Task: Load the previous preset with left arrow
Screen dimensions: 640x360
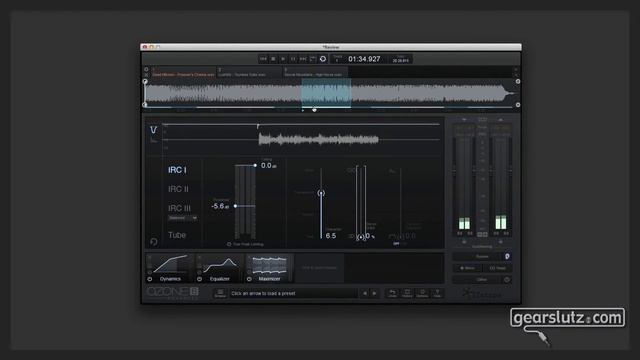Action: (364, 293)
